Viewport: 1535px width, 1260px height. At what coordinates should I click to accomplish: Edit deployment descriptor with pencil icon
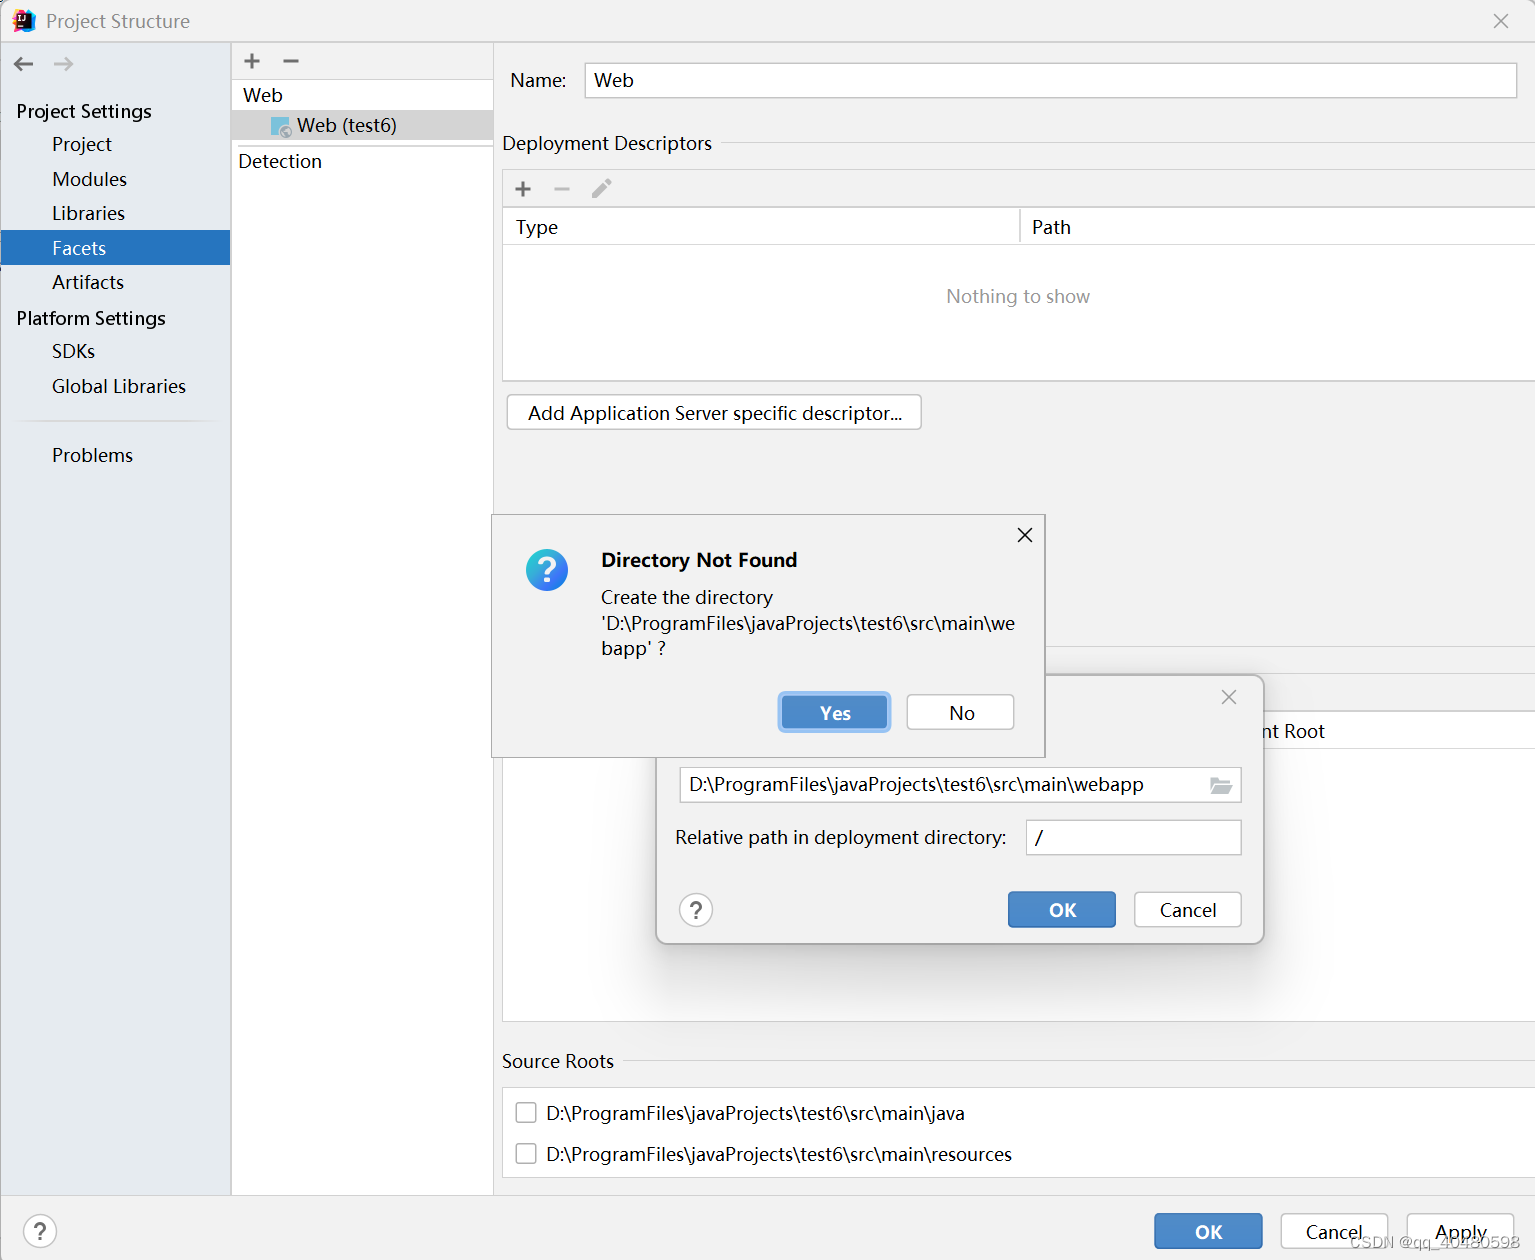[601, 189]
